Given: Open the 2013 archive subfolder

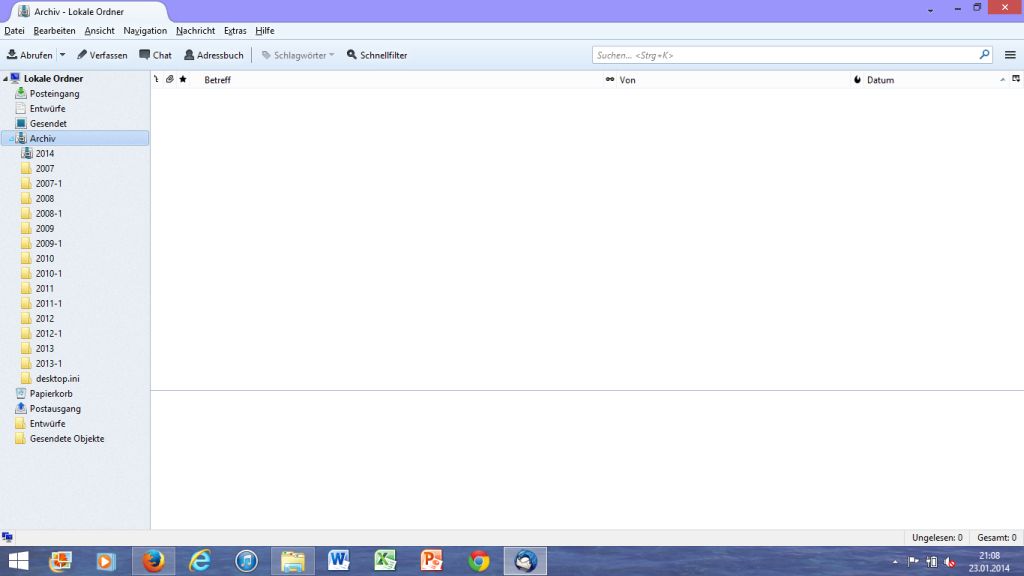Looking at the screenshot, I should pos(44,349).
